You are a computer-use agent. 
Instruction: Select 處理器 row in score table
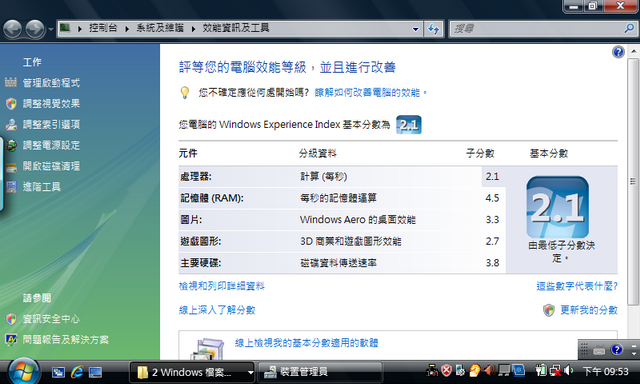coord(342,176)
